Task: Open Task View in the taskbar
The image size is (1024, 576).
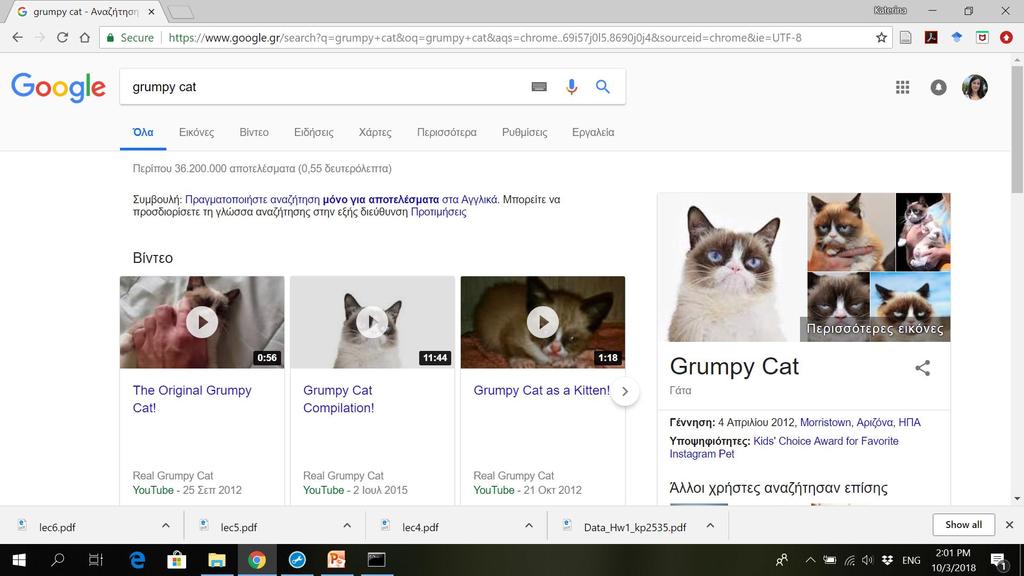Action: pyautogui.click(x=96, y=560)
